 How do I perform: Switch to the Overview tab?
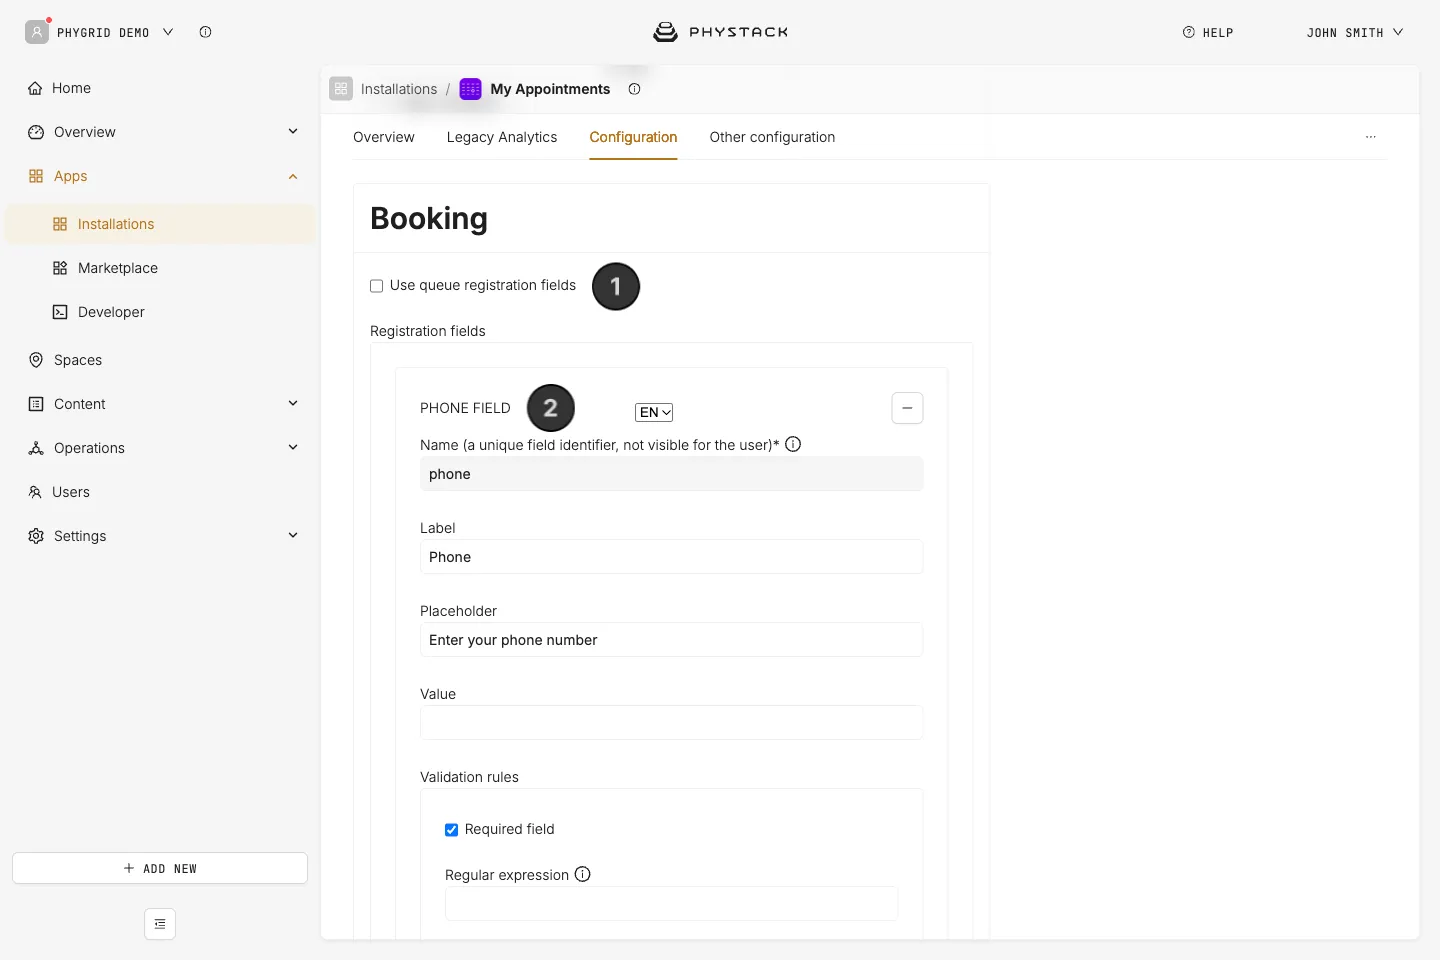[x=384, y=137]
